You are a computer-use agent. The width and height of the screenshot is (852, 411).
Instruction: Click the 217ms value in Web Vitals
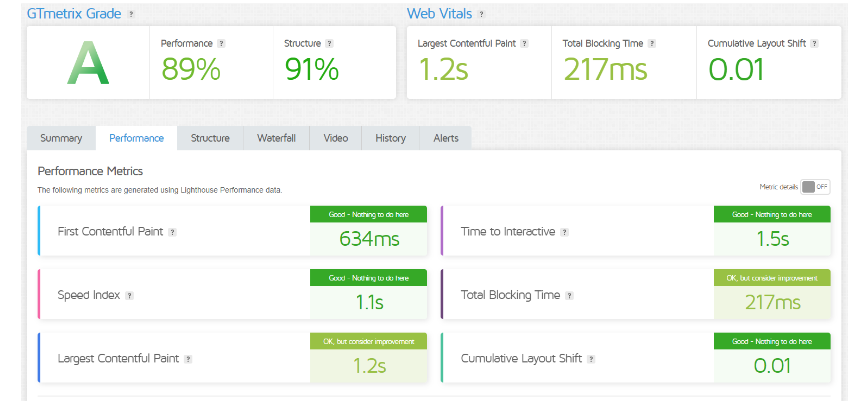605,70
